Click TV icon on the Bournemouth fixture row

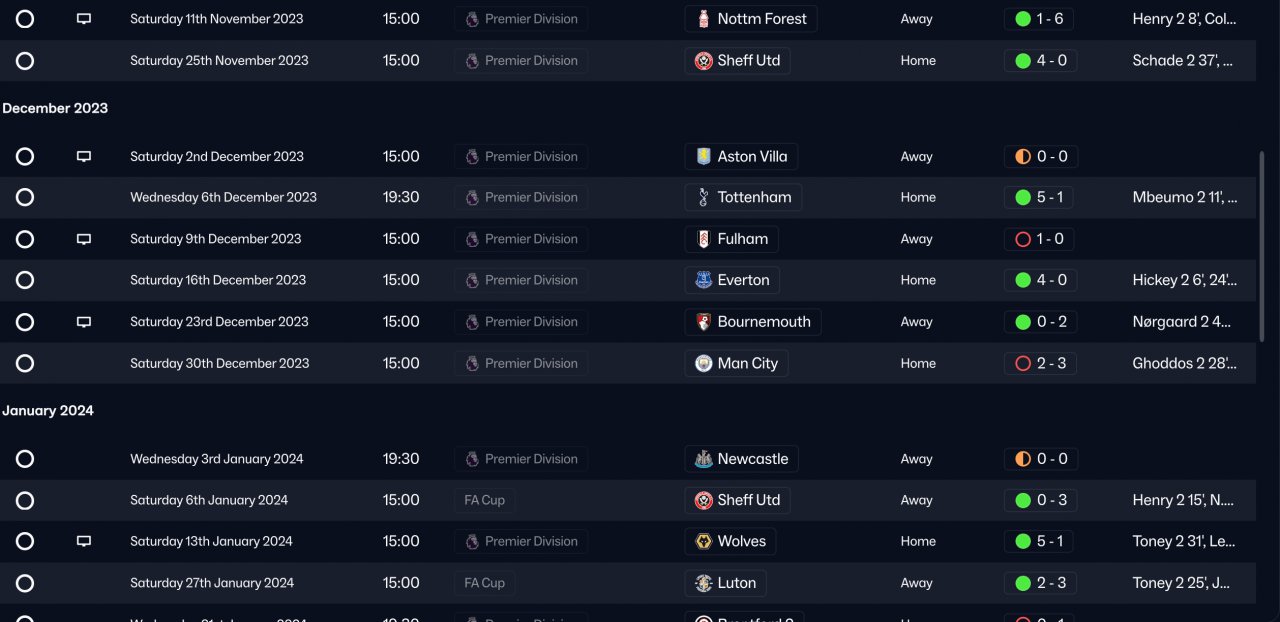[84, 322]
